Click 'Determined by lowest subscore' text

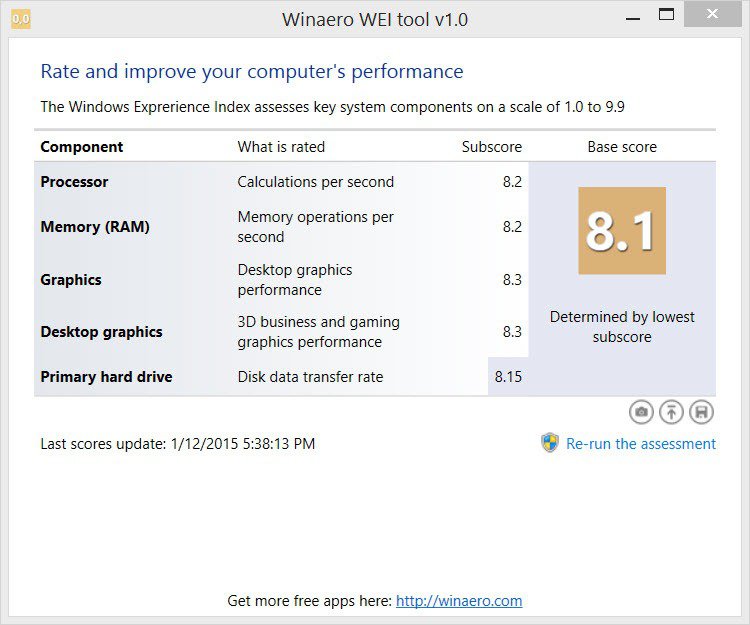(622, 327)
